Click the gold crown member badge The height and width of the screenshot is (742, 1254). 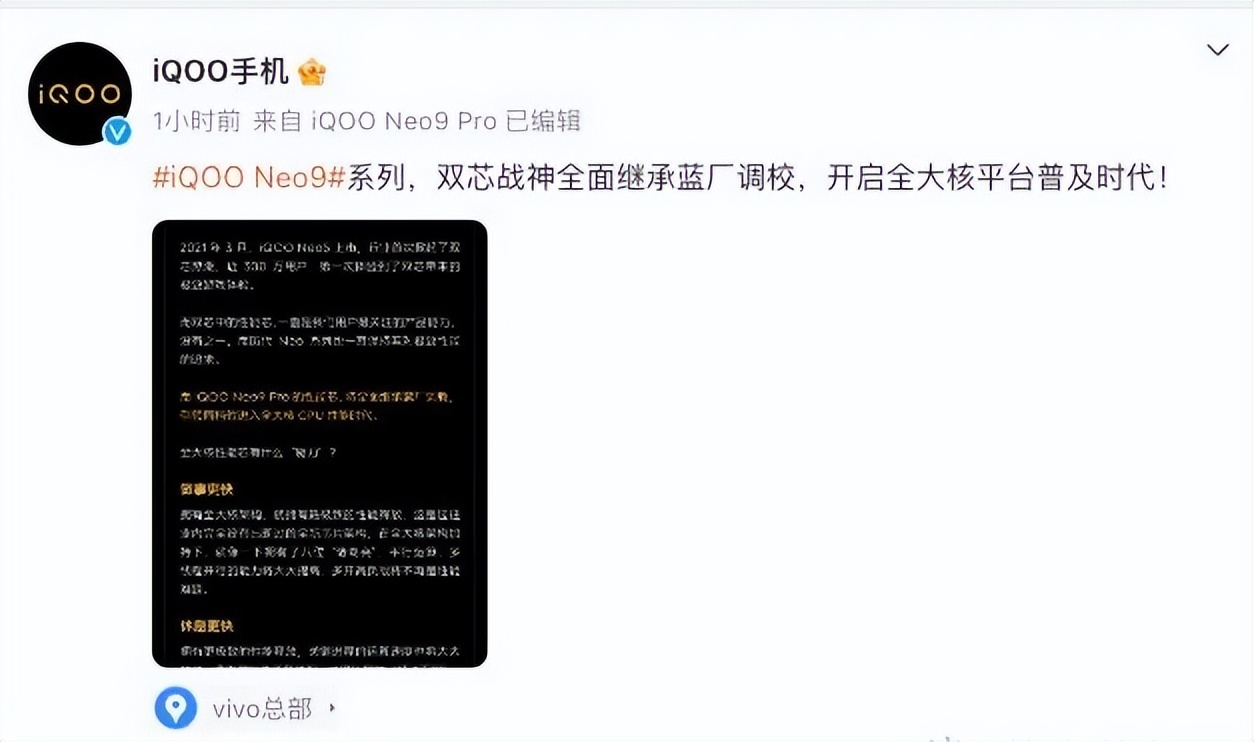312,72
